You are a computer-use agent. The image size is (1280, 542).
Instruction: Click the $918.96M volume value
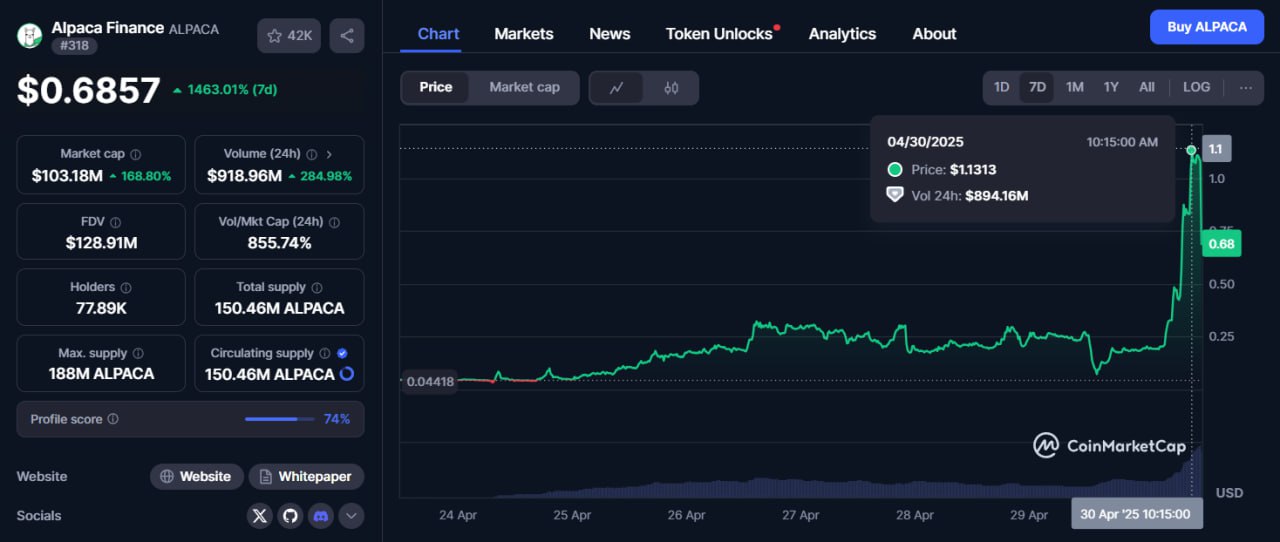pyautogui.click(x=244, y=175)
